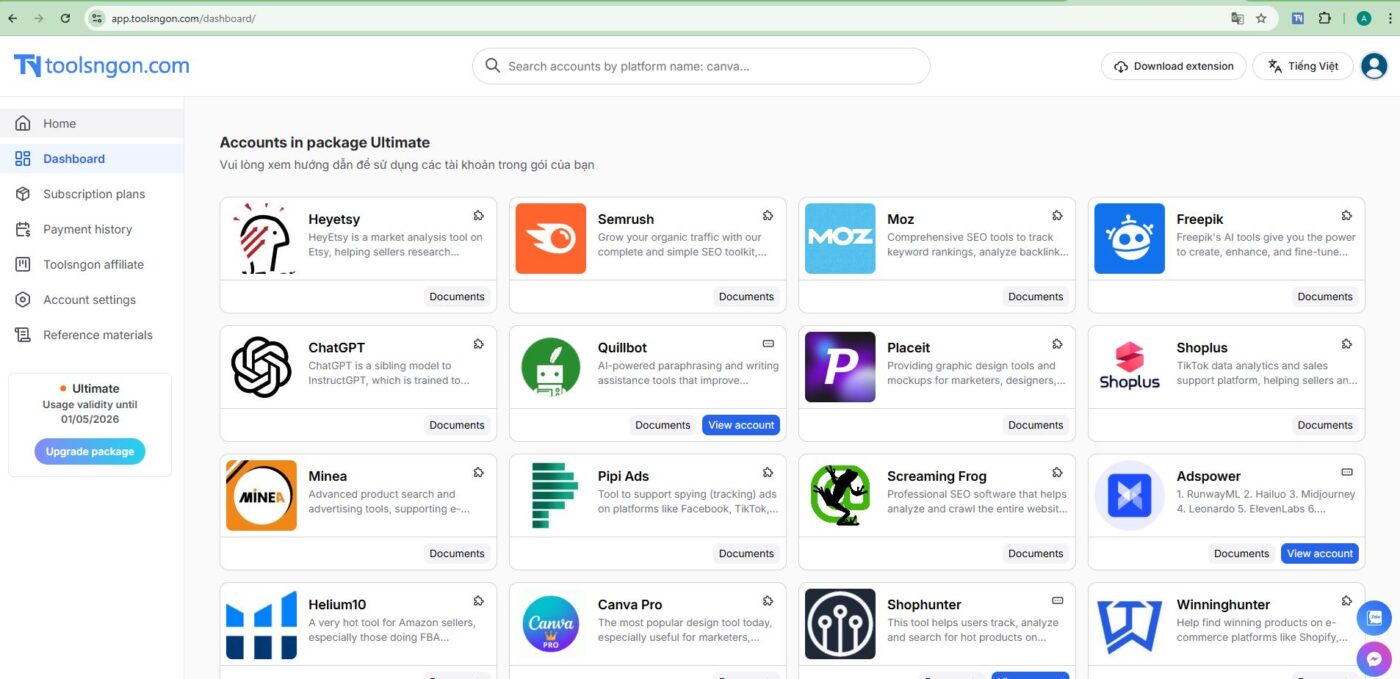Open Documents for Placeit
The image size is (1400, 679).
[x=1036, y=425]
